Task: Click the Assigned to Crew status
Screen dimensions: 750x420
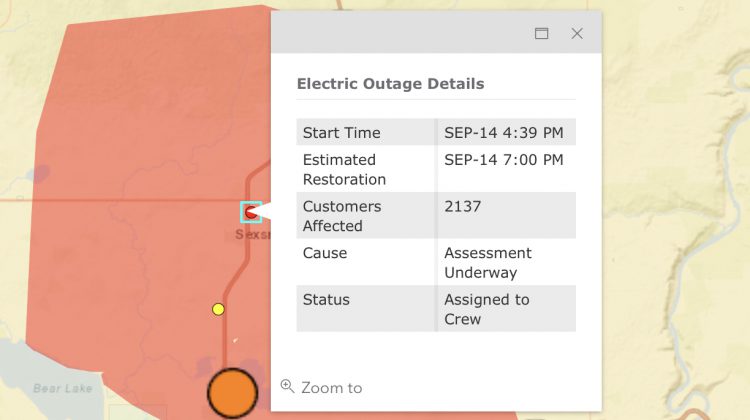Action: (x=487, y=309)
